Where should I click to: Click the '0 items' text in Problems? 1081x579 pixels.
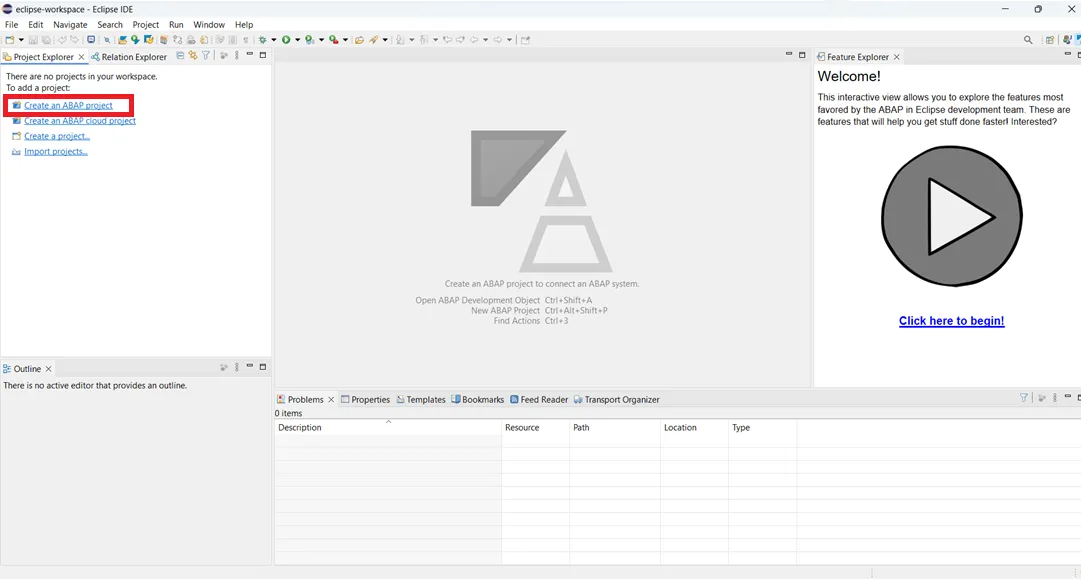pos(288,414)
